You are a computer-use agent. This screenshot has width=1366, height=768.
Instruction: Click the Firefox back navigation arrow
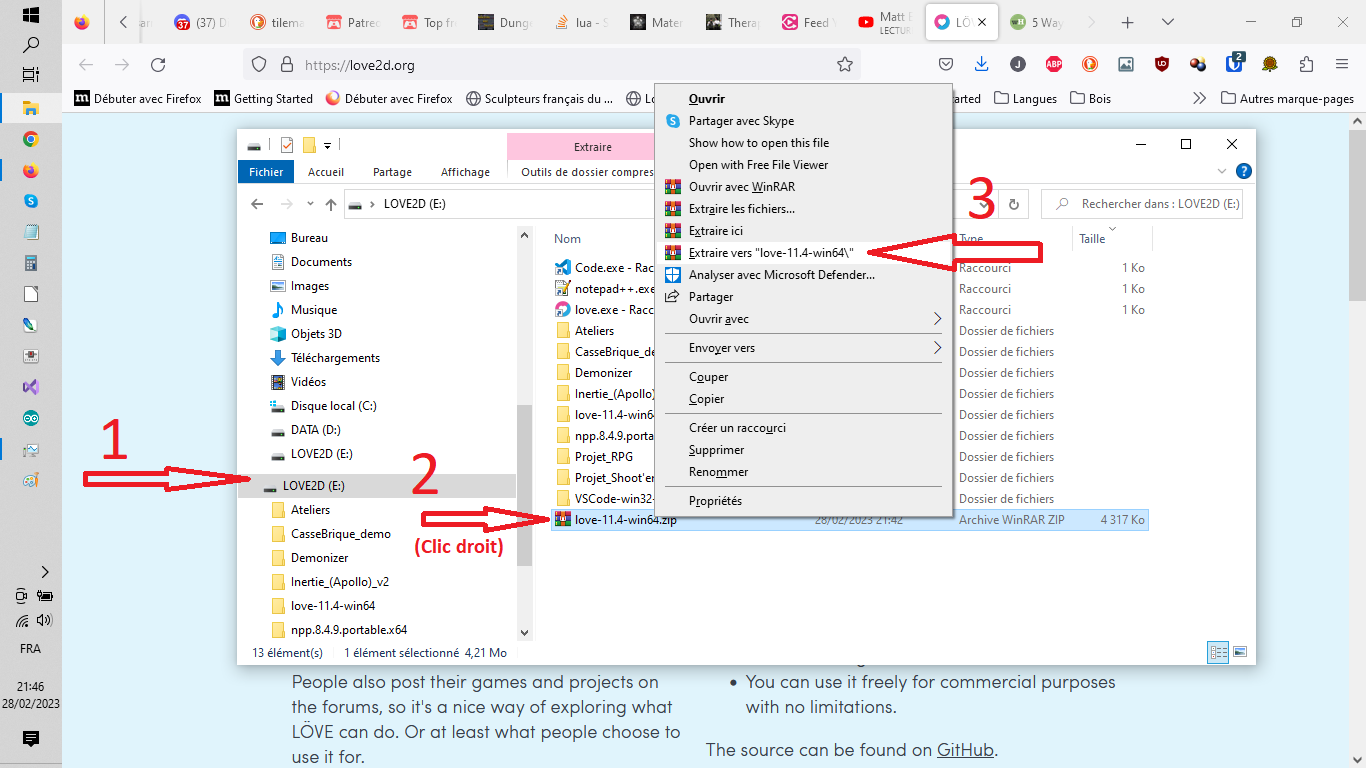click(86, 65)
